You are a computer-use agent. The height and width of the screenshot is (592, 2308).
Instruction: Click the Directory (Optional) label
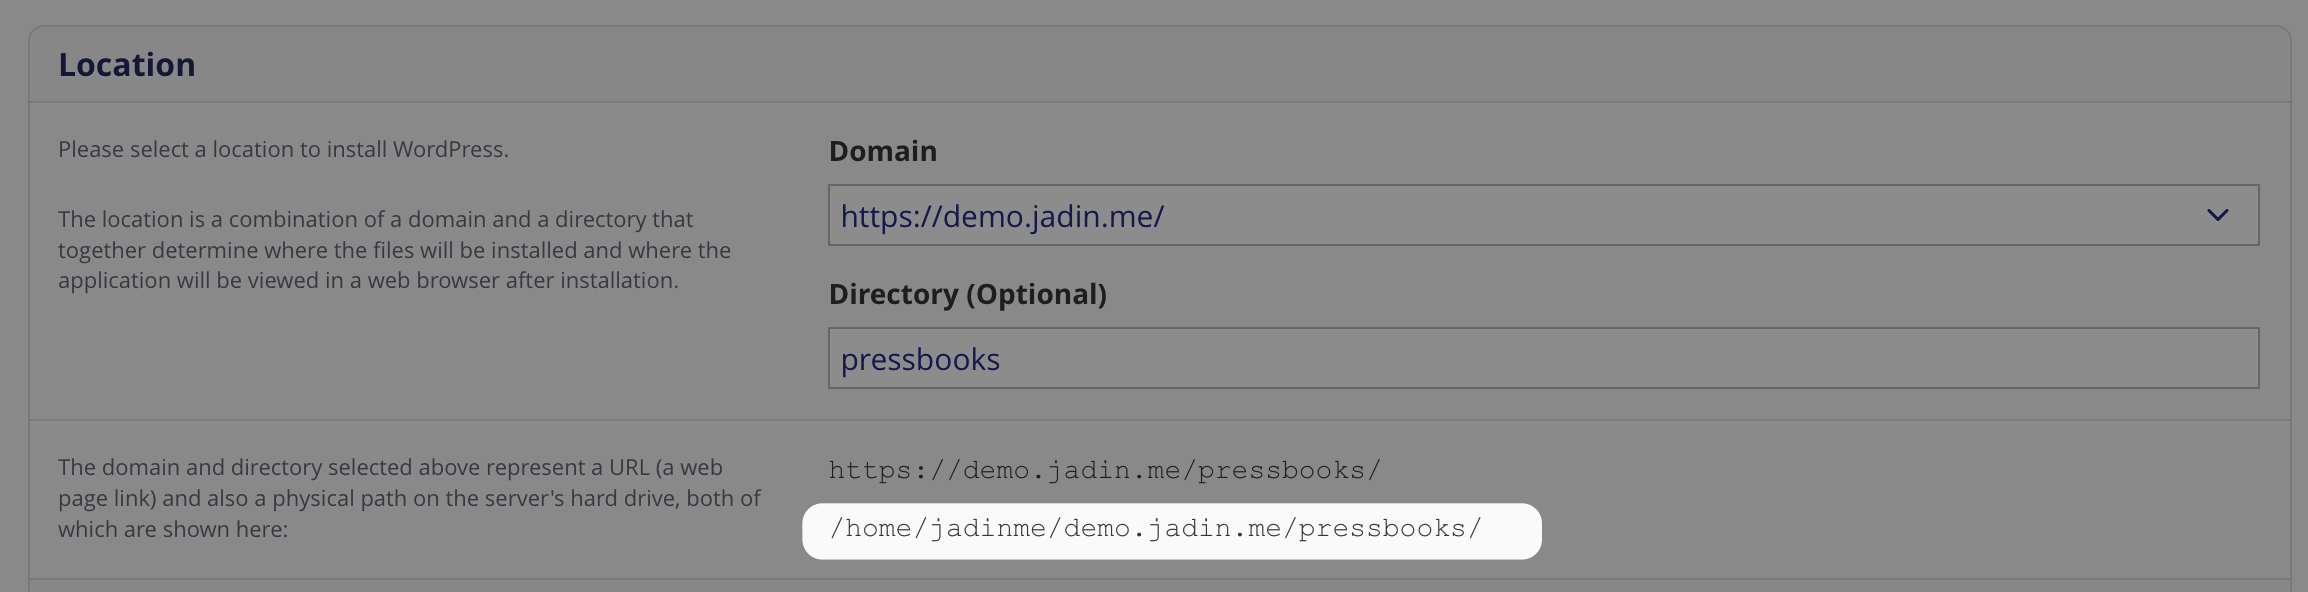click(x=968, y=294)
